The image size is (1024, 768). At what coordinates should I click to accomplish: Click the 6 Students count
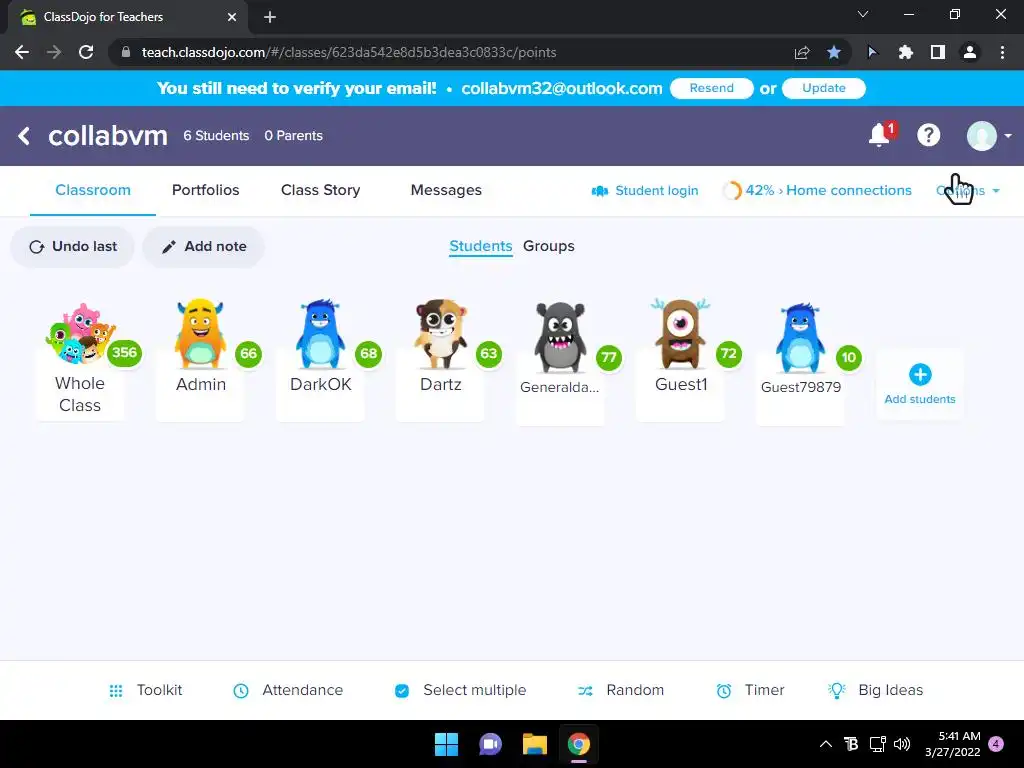(x=216, y=136)
